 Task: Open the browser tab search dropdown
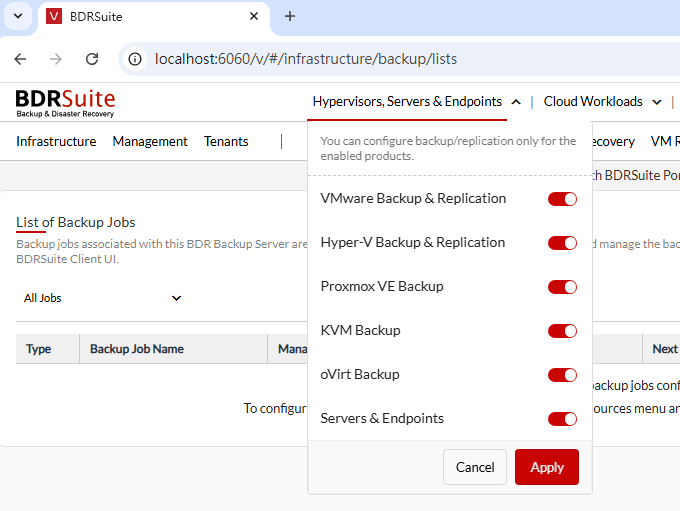[x=17, y=16]
